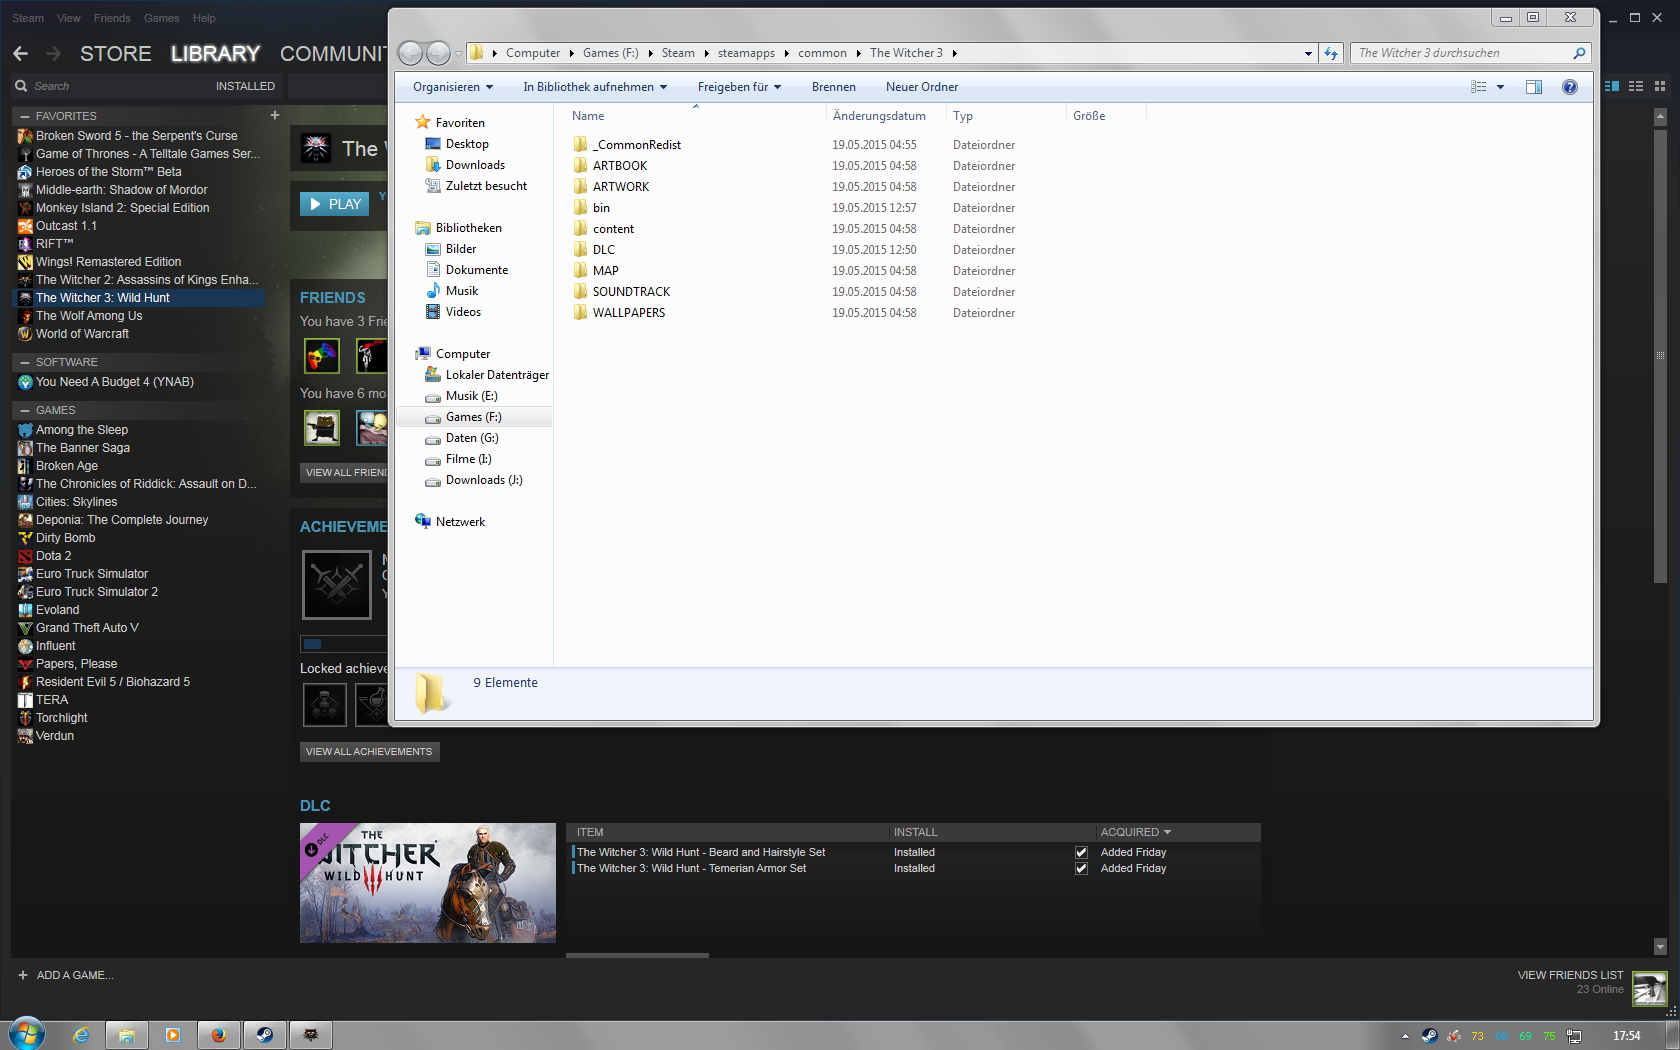Open the help icon in Explorer toolbar
Screen dimensions: 1680x1050
[1570, 87]
